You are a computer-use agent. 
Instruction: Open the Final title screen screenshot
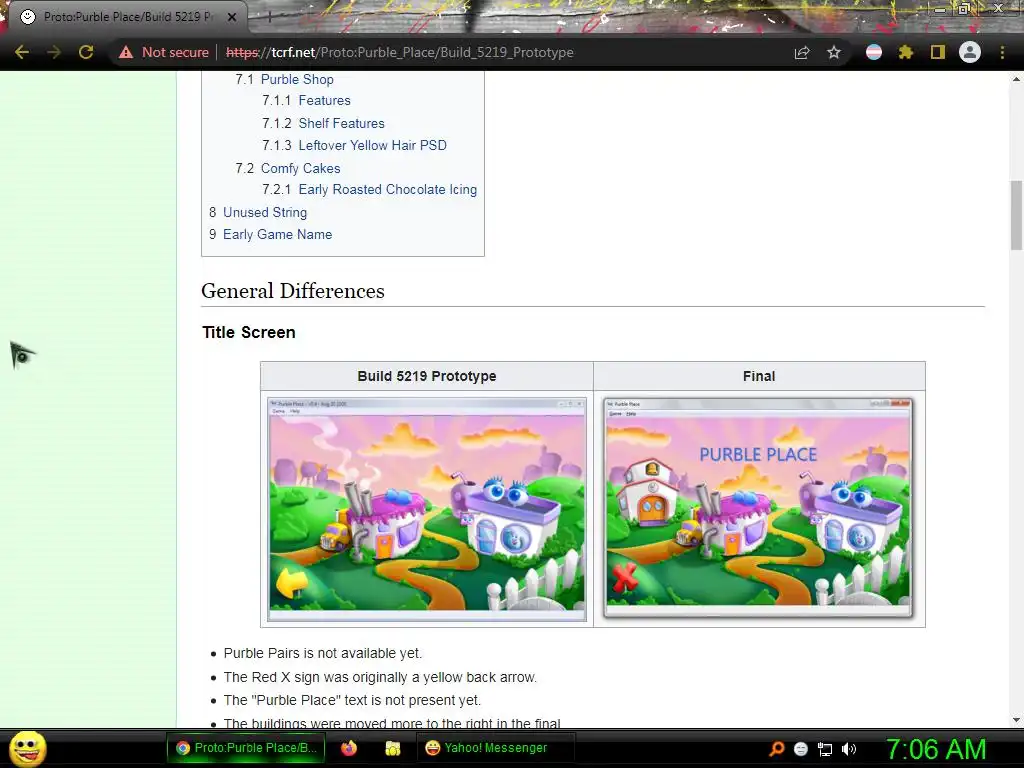tap(758, 508)
